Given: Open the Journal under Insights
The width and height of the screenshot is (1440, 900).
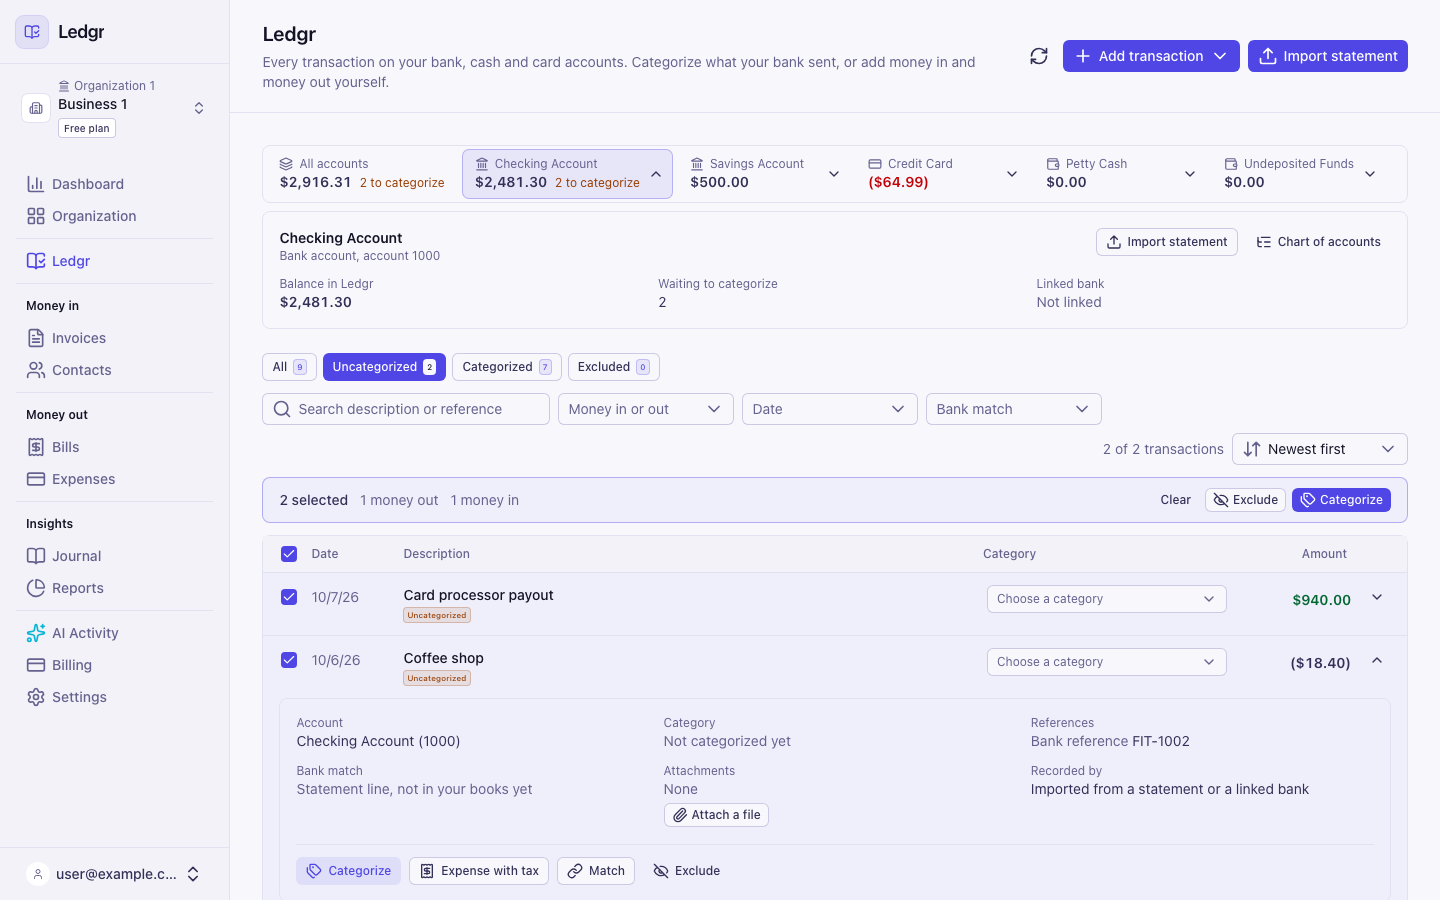Looking at the screenshot, I should 114,556.
